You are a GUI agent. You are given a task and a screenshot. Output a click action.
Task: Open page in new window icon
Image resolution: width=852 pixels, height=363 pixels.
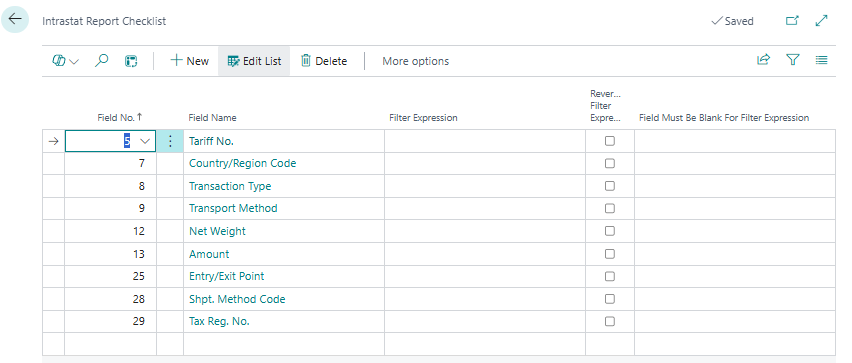[x=793, y=21]
